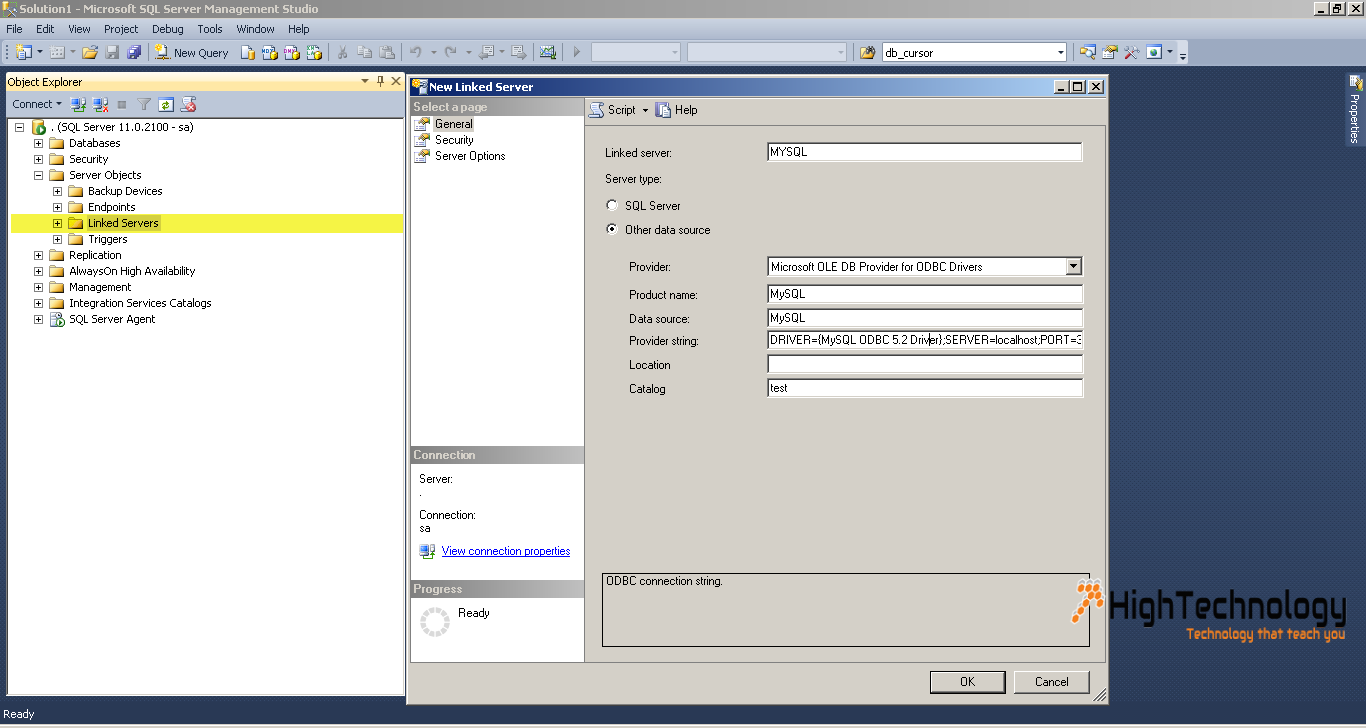The height and width of the screenshot is (728, 1366).
Task: Open the Debug menu
Action: tap(168, 29)
